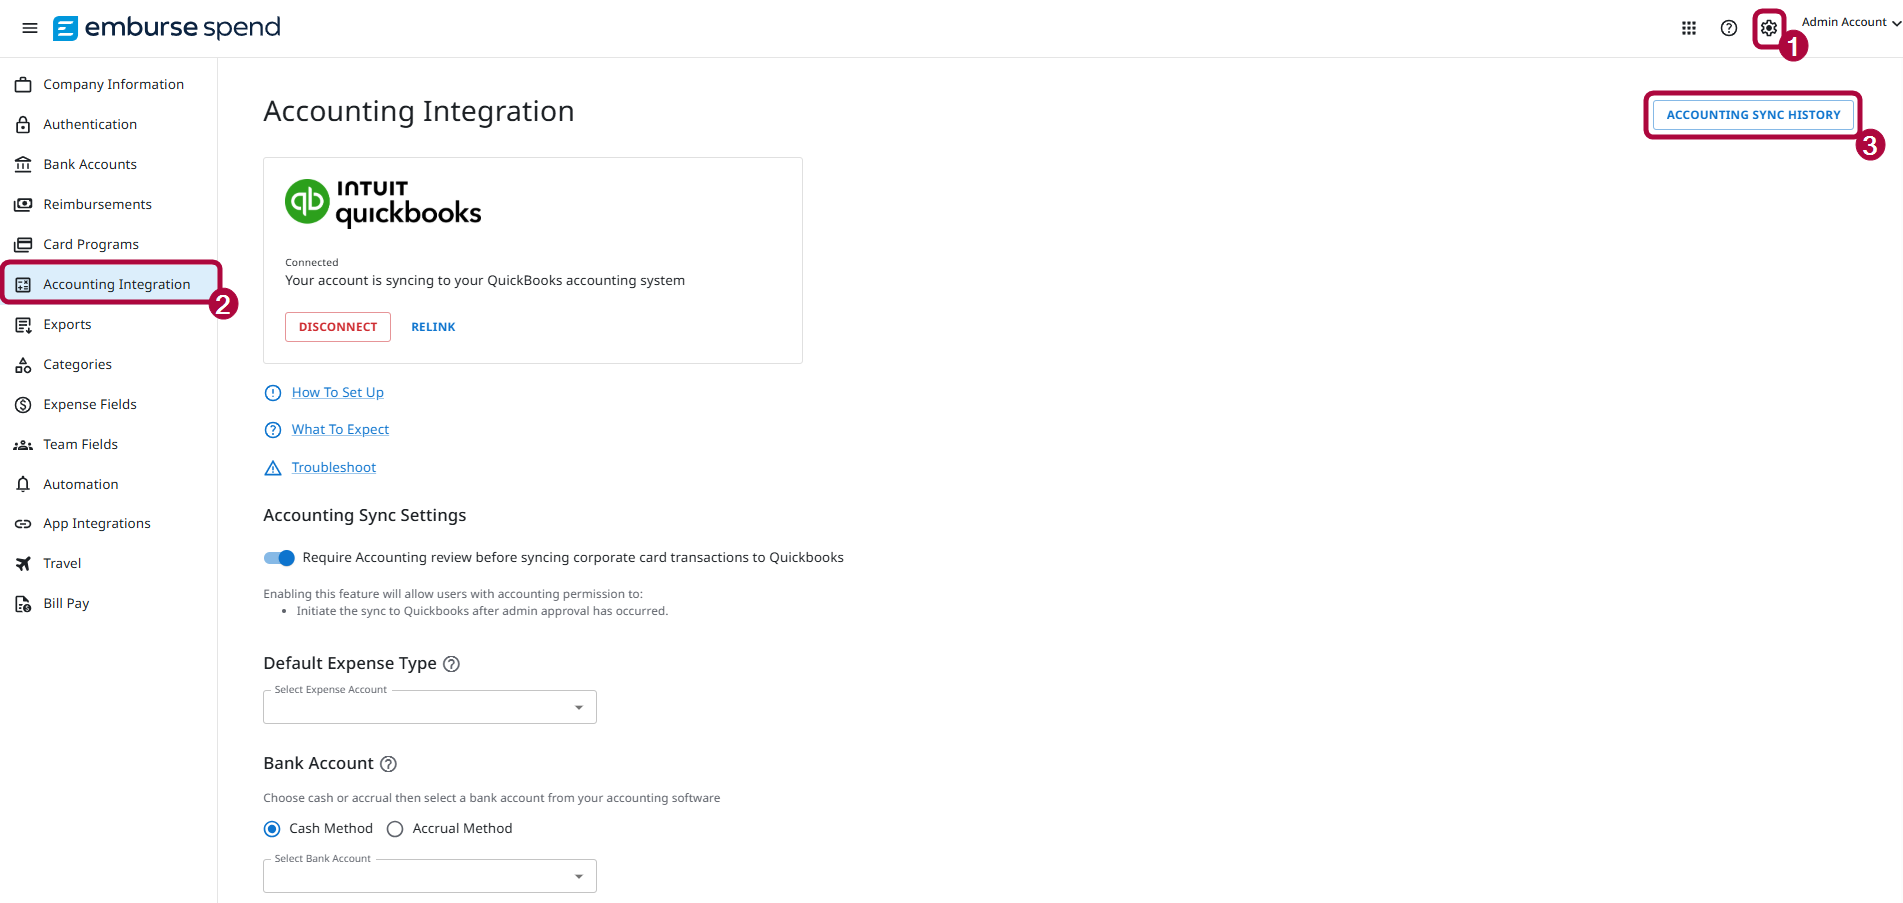The height and width of the screenshot is (903, 1903).
Task: Click the Accounting Sync History button
Action: click(1753, 115)
